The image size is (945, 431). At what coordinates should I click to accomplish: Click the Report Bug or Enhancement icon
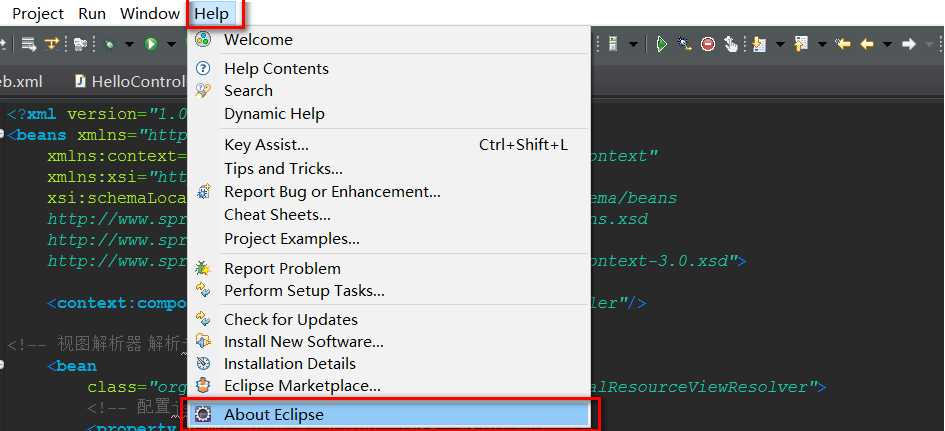point(204,192)
